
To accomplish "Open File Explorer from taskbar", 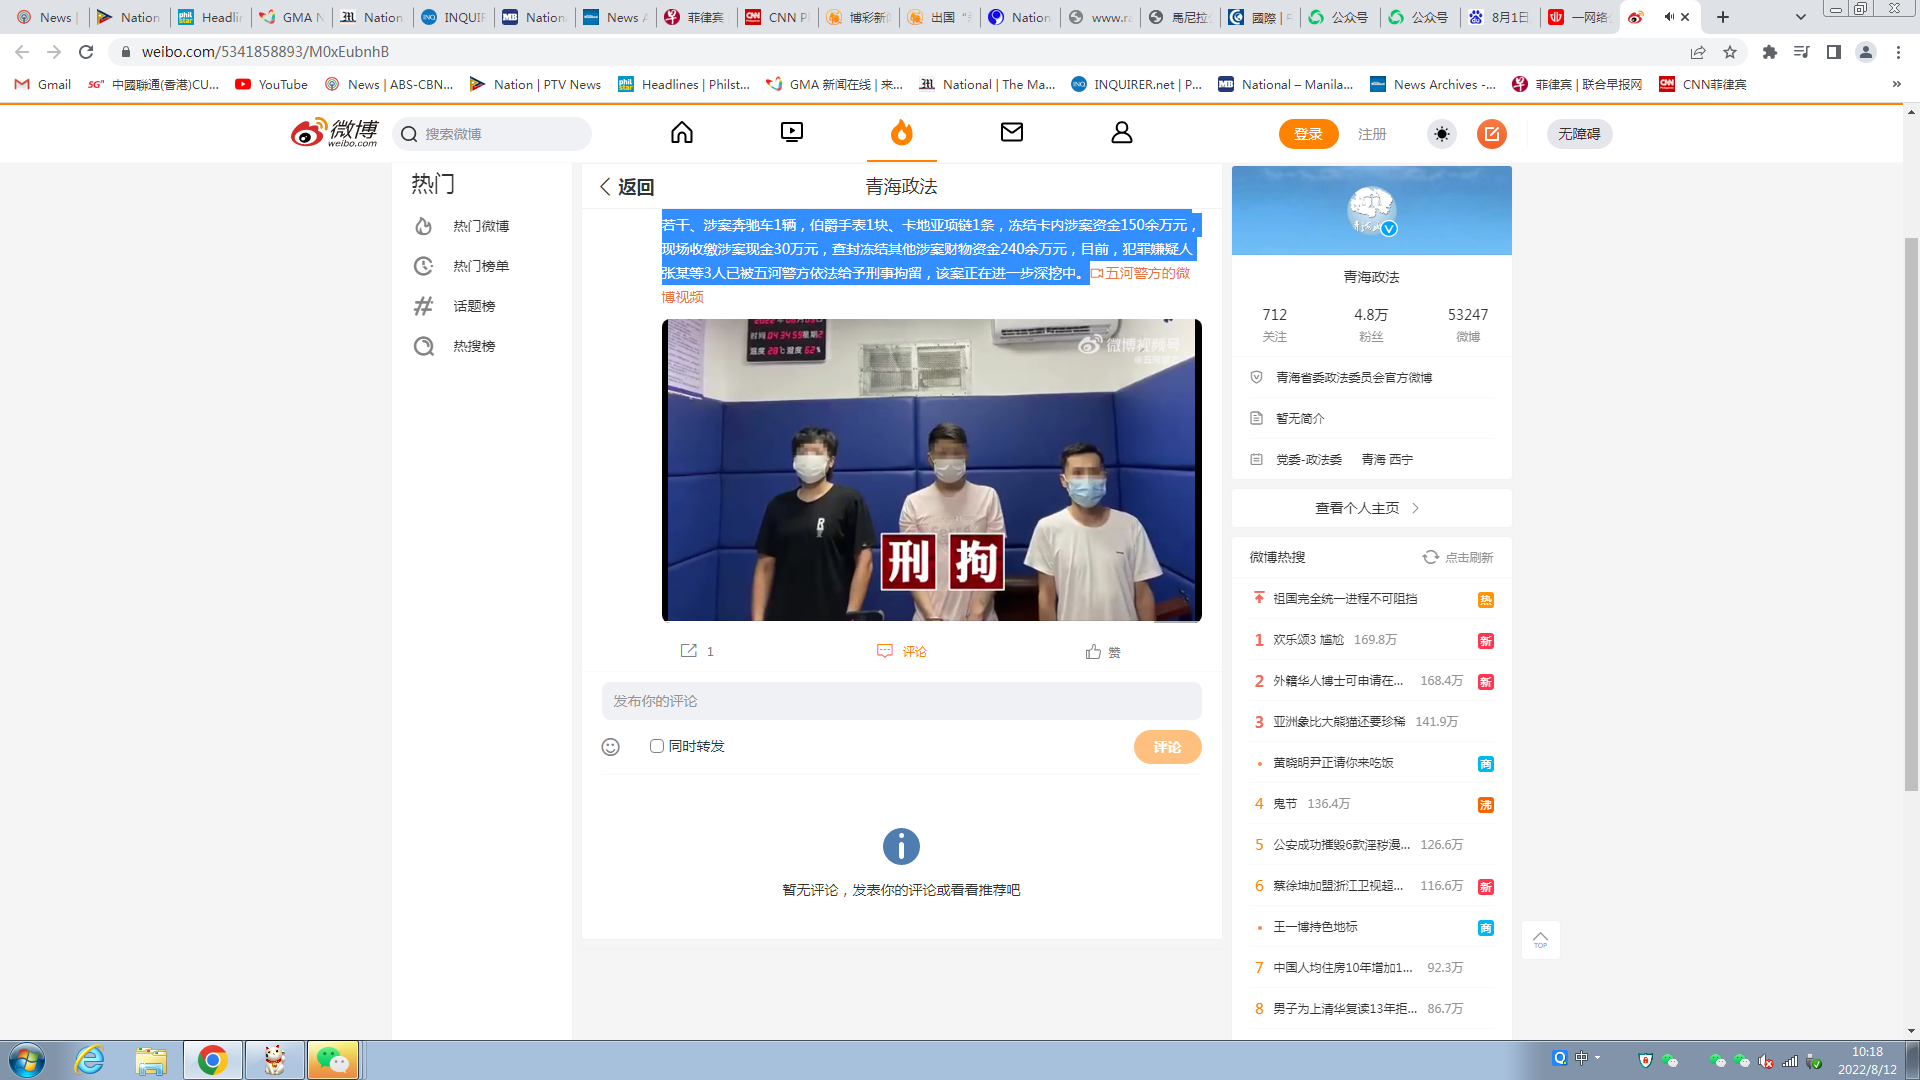I will click(x=151, y=1060).
